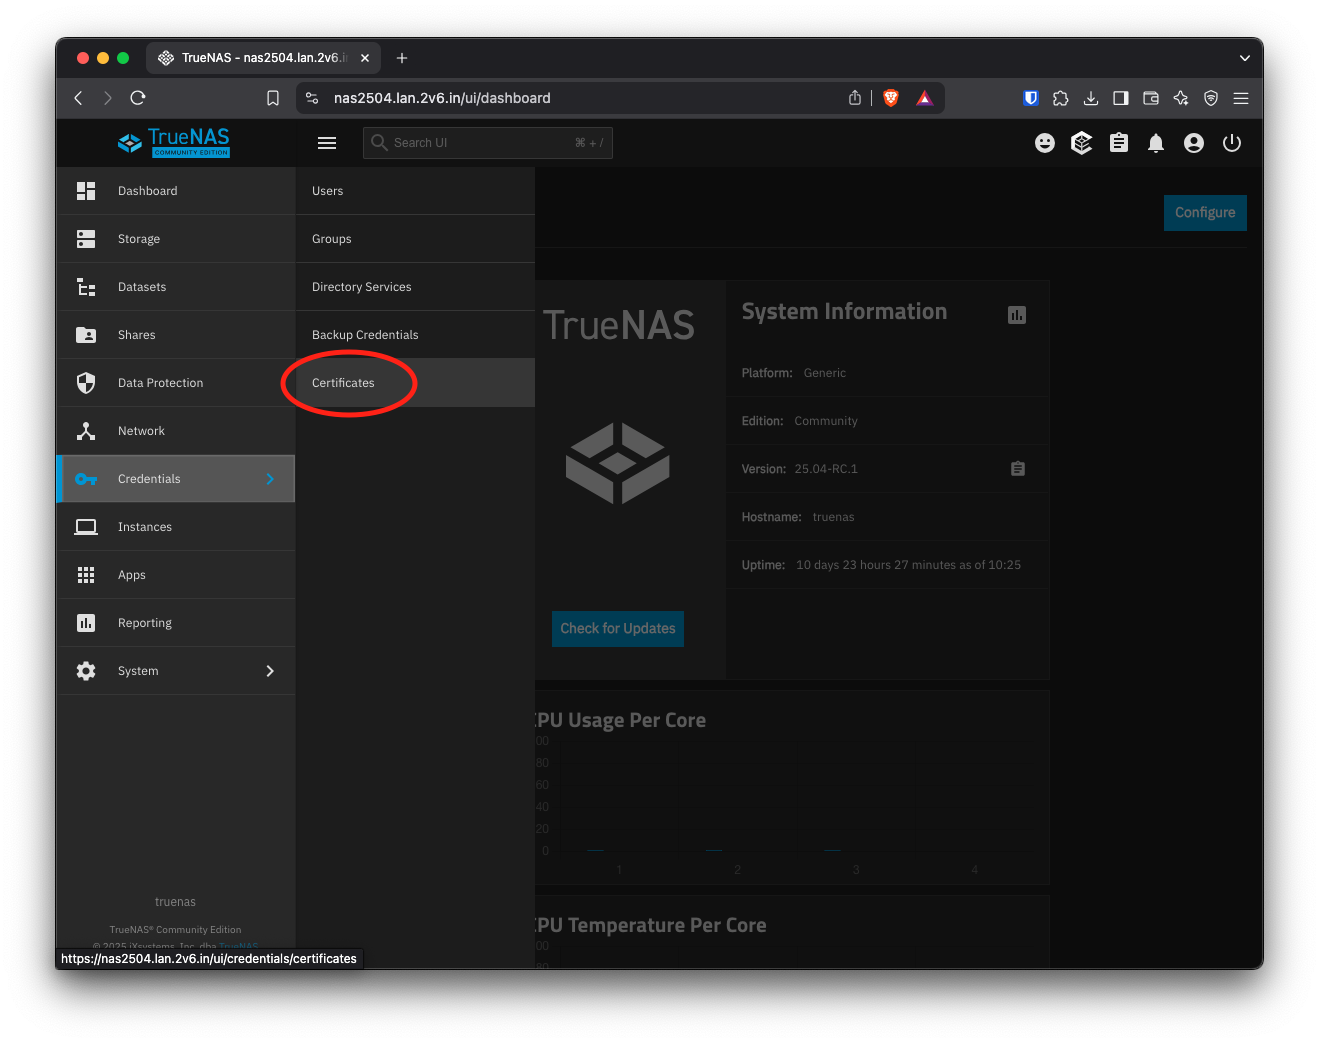Screen dimensions: 1319x1043
Task: Click the uptime value '10 days 23 hours'
Action: [909, 565]
